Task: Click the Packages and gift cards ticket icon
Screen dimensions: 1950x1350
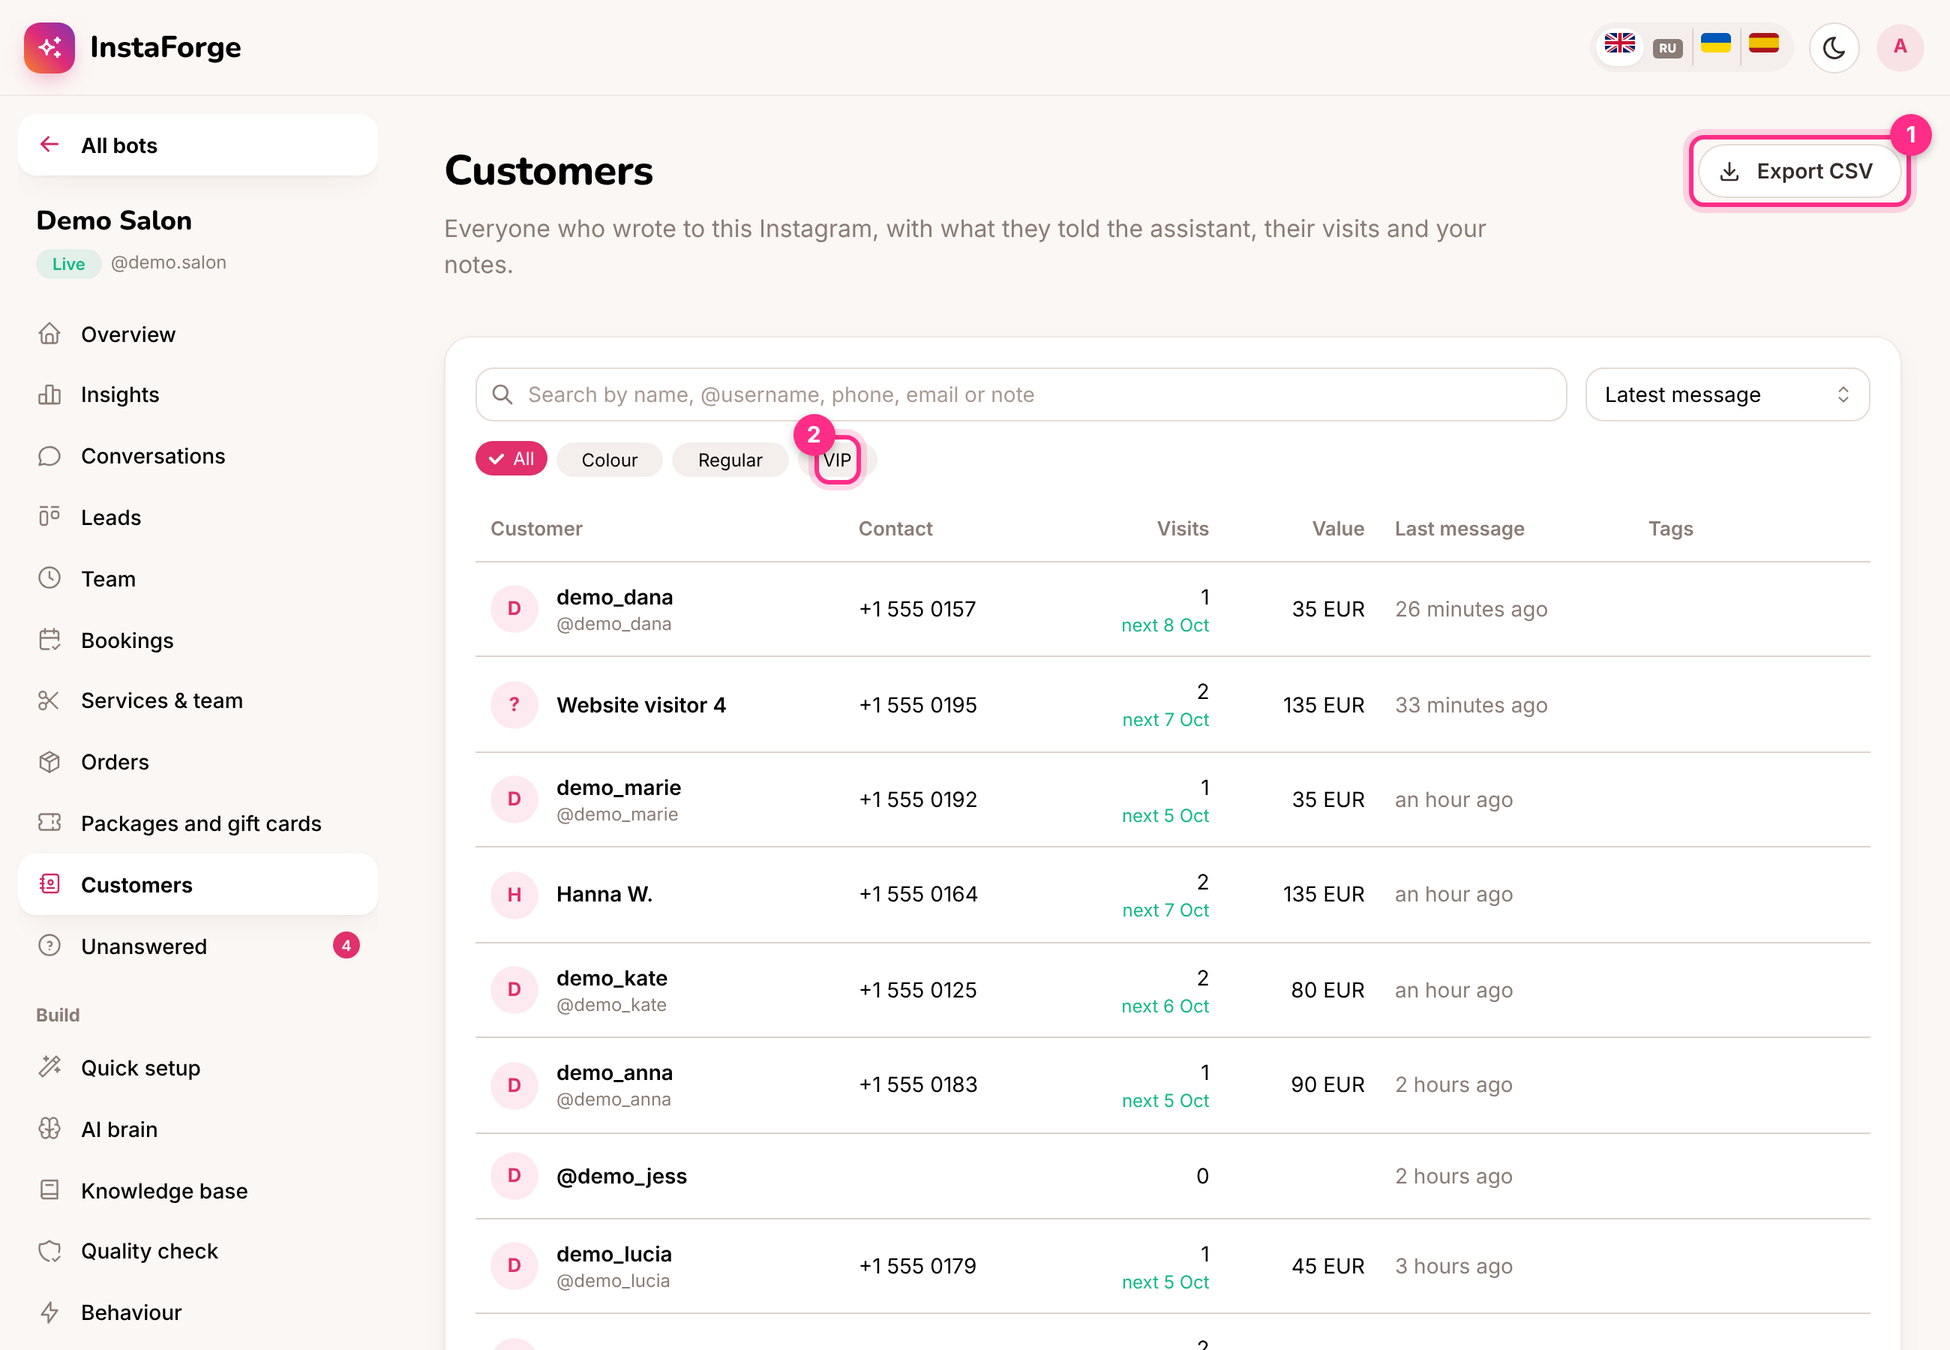Action: click(x=49, y=823)
